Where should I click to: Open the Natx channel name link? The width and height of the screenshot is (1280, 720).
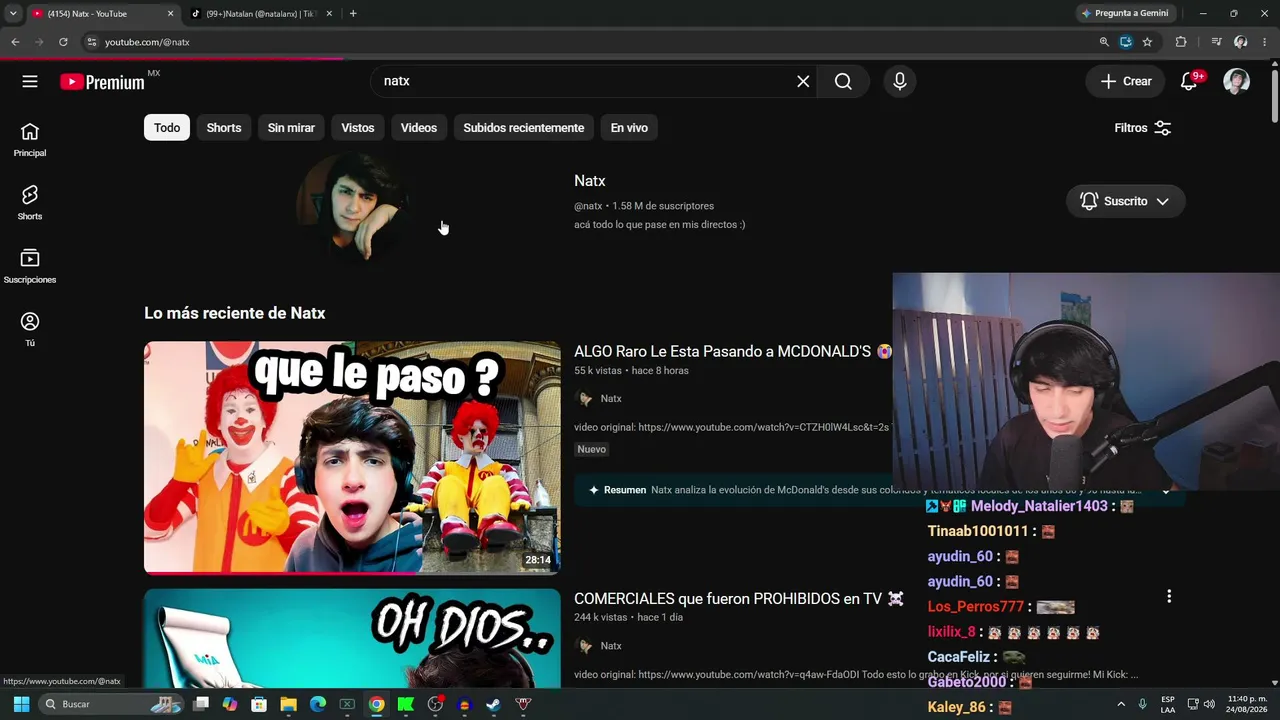click(x=590, y=181)
